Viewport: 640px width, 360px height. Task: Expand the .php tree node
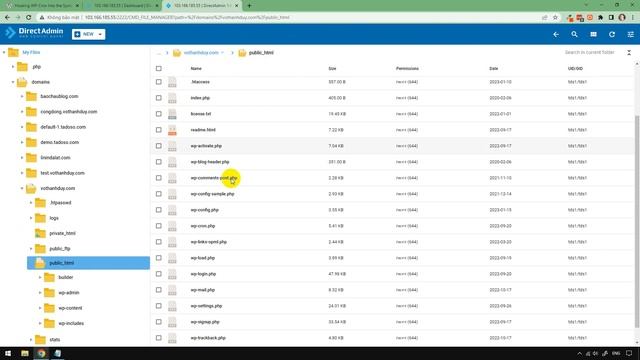tap(13, 67)
